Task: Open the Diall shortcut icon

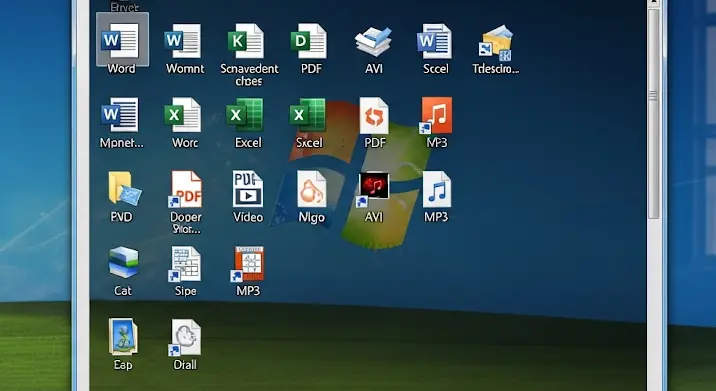Action: point(185,338)
